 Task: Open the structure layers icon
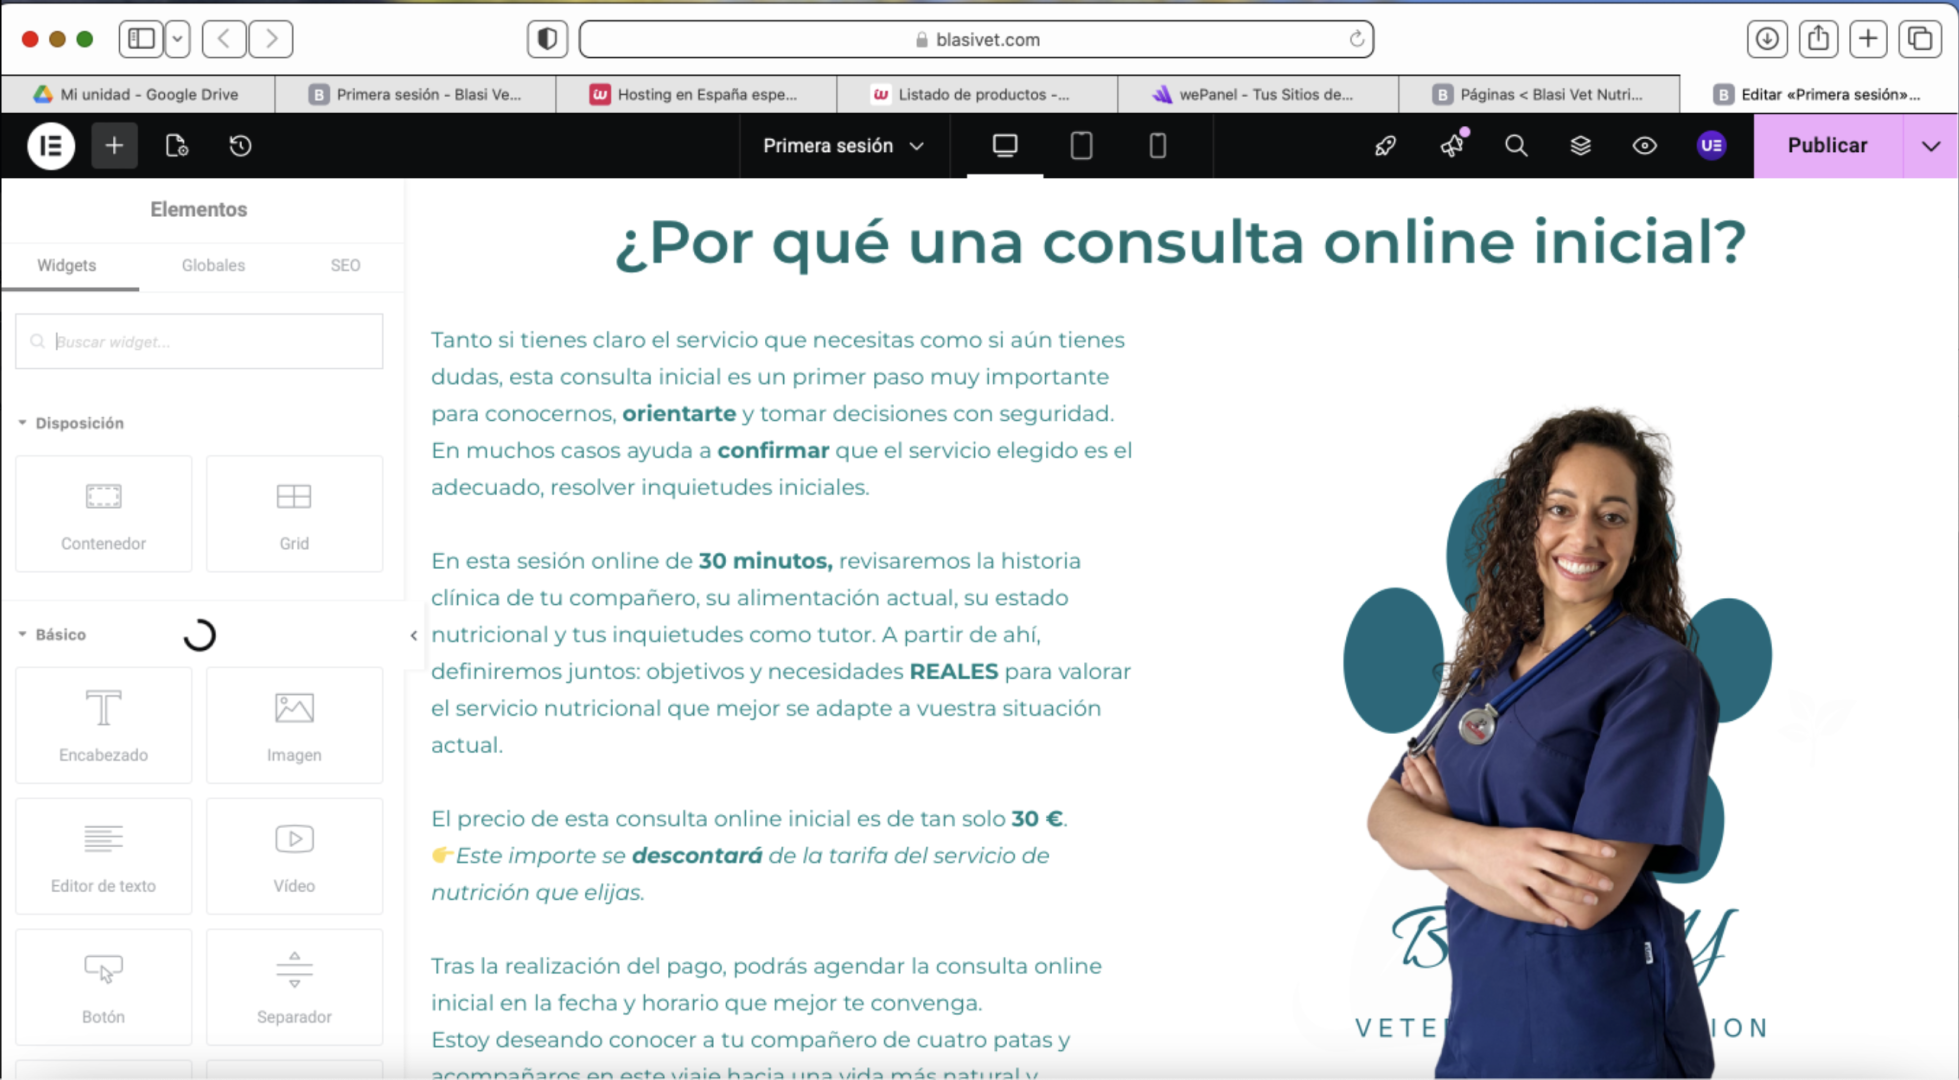(x=1580, y=146)
